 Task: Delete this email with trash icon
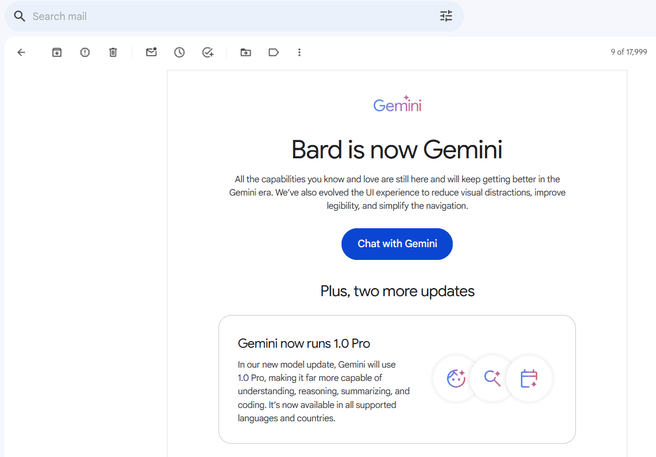tap(113, 52)
